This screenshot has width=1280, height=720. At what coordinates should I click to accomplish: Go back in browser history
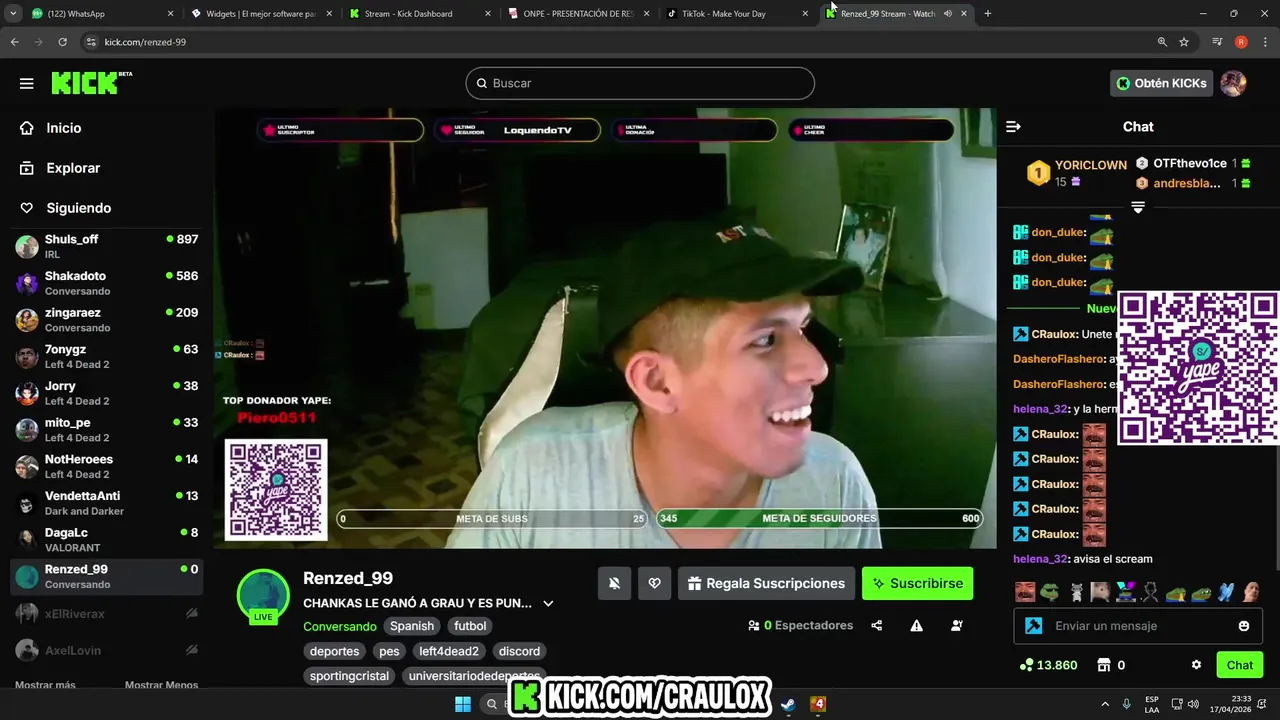point(14,42)
